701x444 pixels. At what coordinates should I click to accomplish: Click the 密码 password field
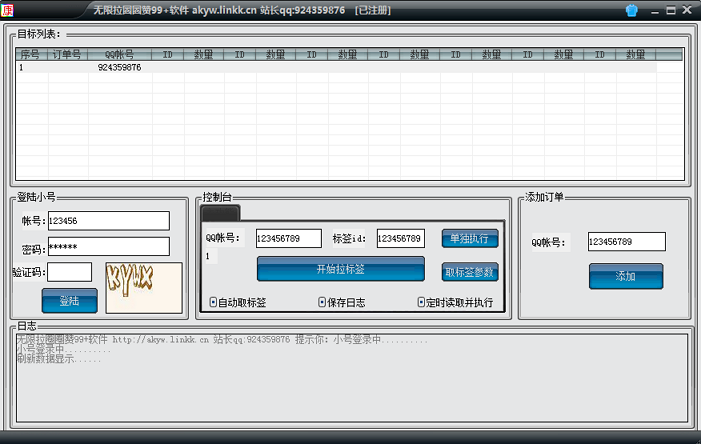[x=109, y=246]
